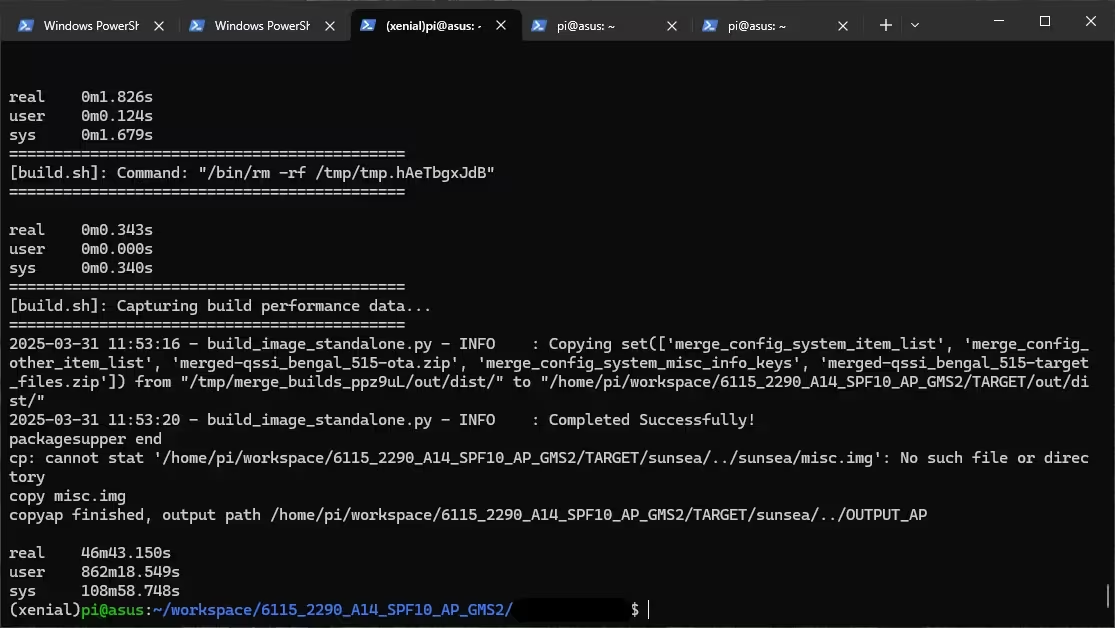Click at the shell prompt cursor after $
1115x628 pixels.
[x=649, y=610]
